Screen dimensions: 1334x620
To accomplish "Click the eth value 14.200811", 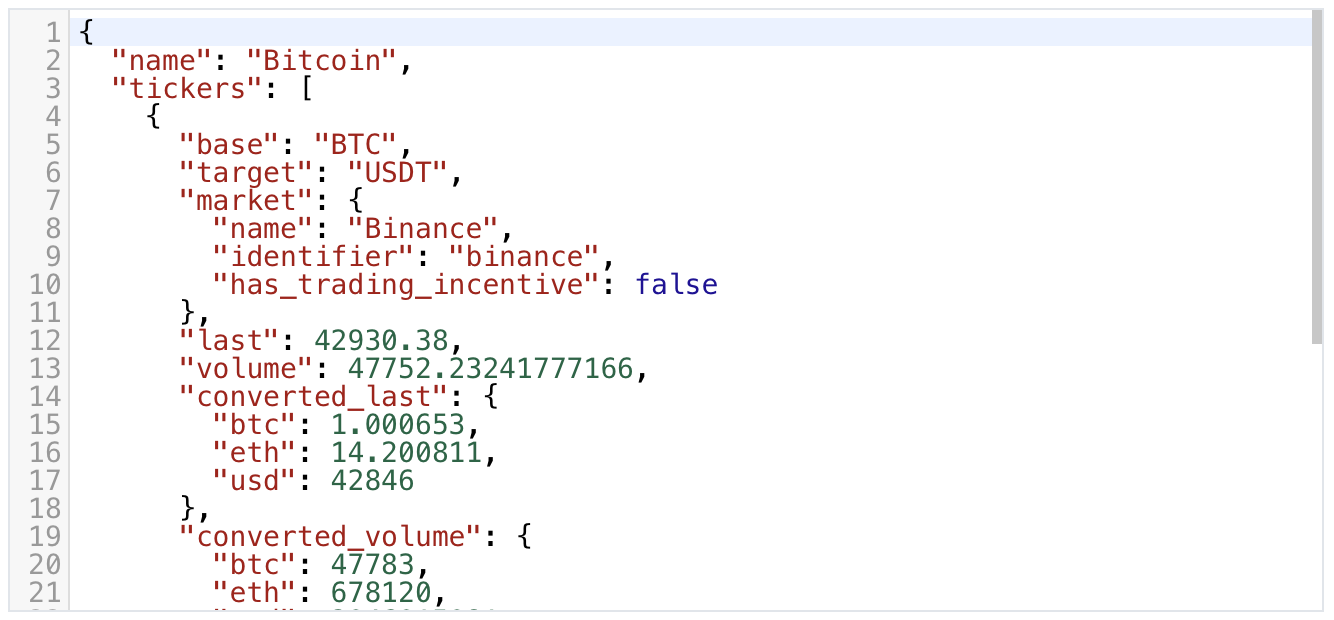I will pyautogui.click(x=406, y=453).
